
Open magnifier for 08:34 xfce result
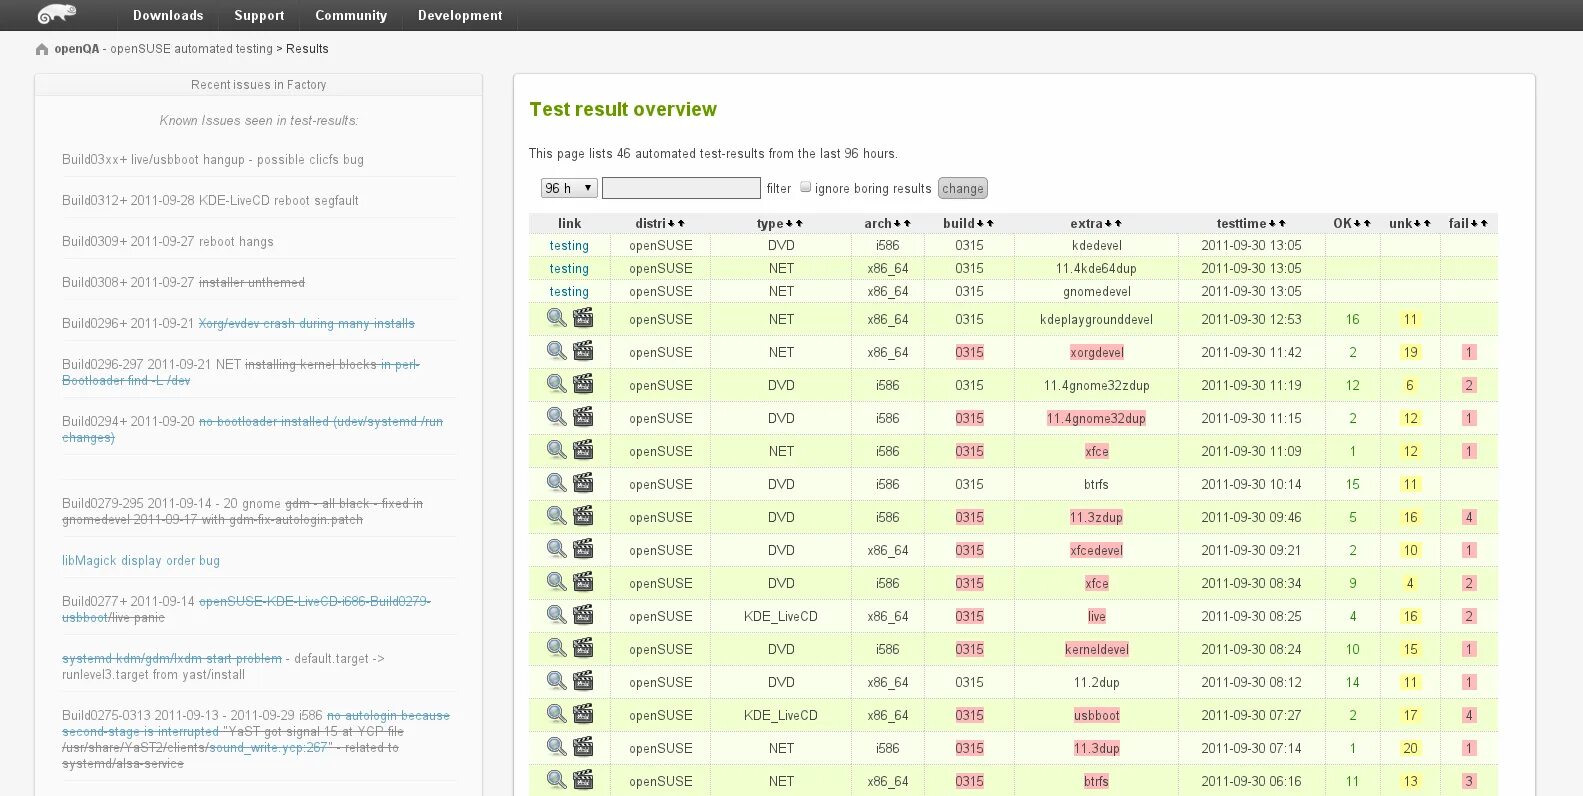(556, 581)
